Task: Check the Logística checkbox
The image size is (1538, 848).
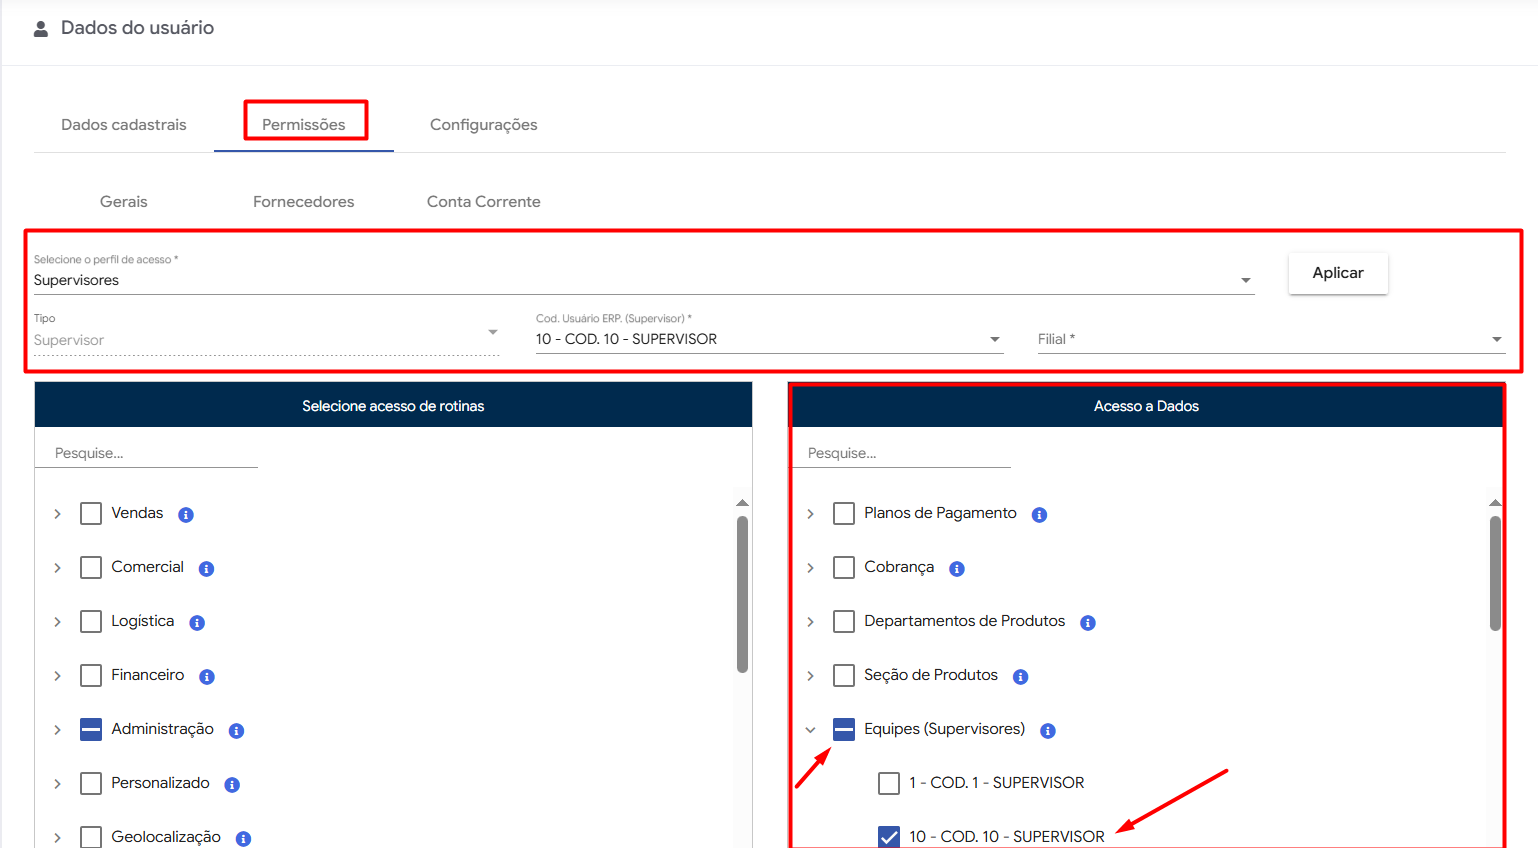Action: pos(91,622)
